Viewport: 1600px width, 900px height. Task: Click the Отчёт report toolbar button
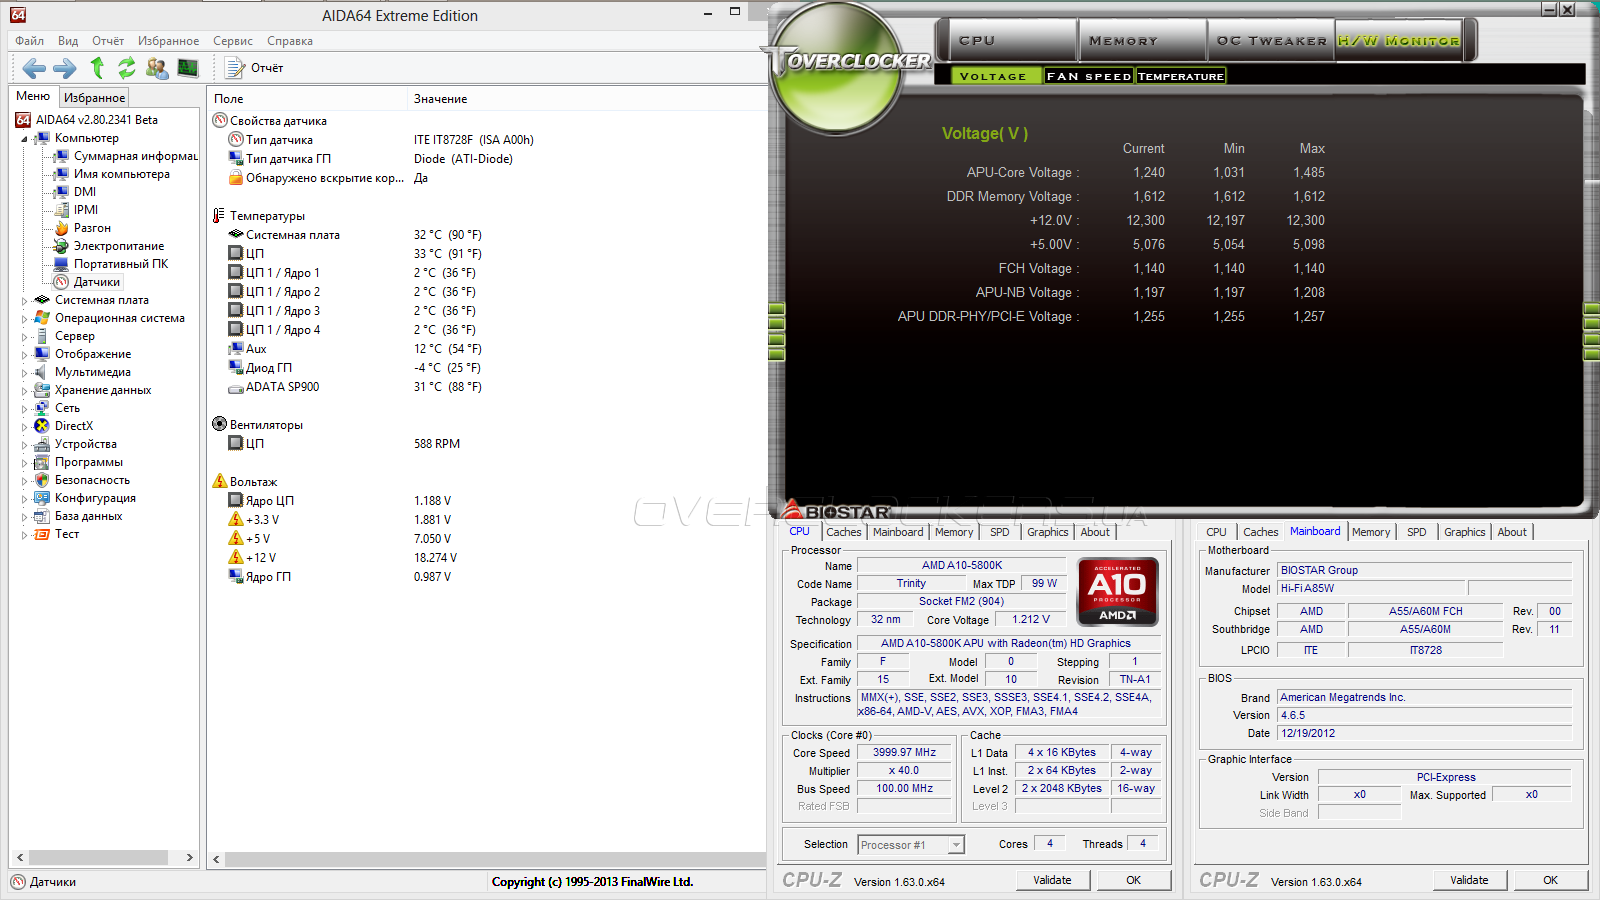(x=256, y=68)
